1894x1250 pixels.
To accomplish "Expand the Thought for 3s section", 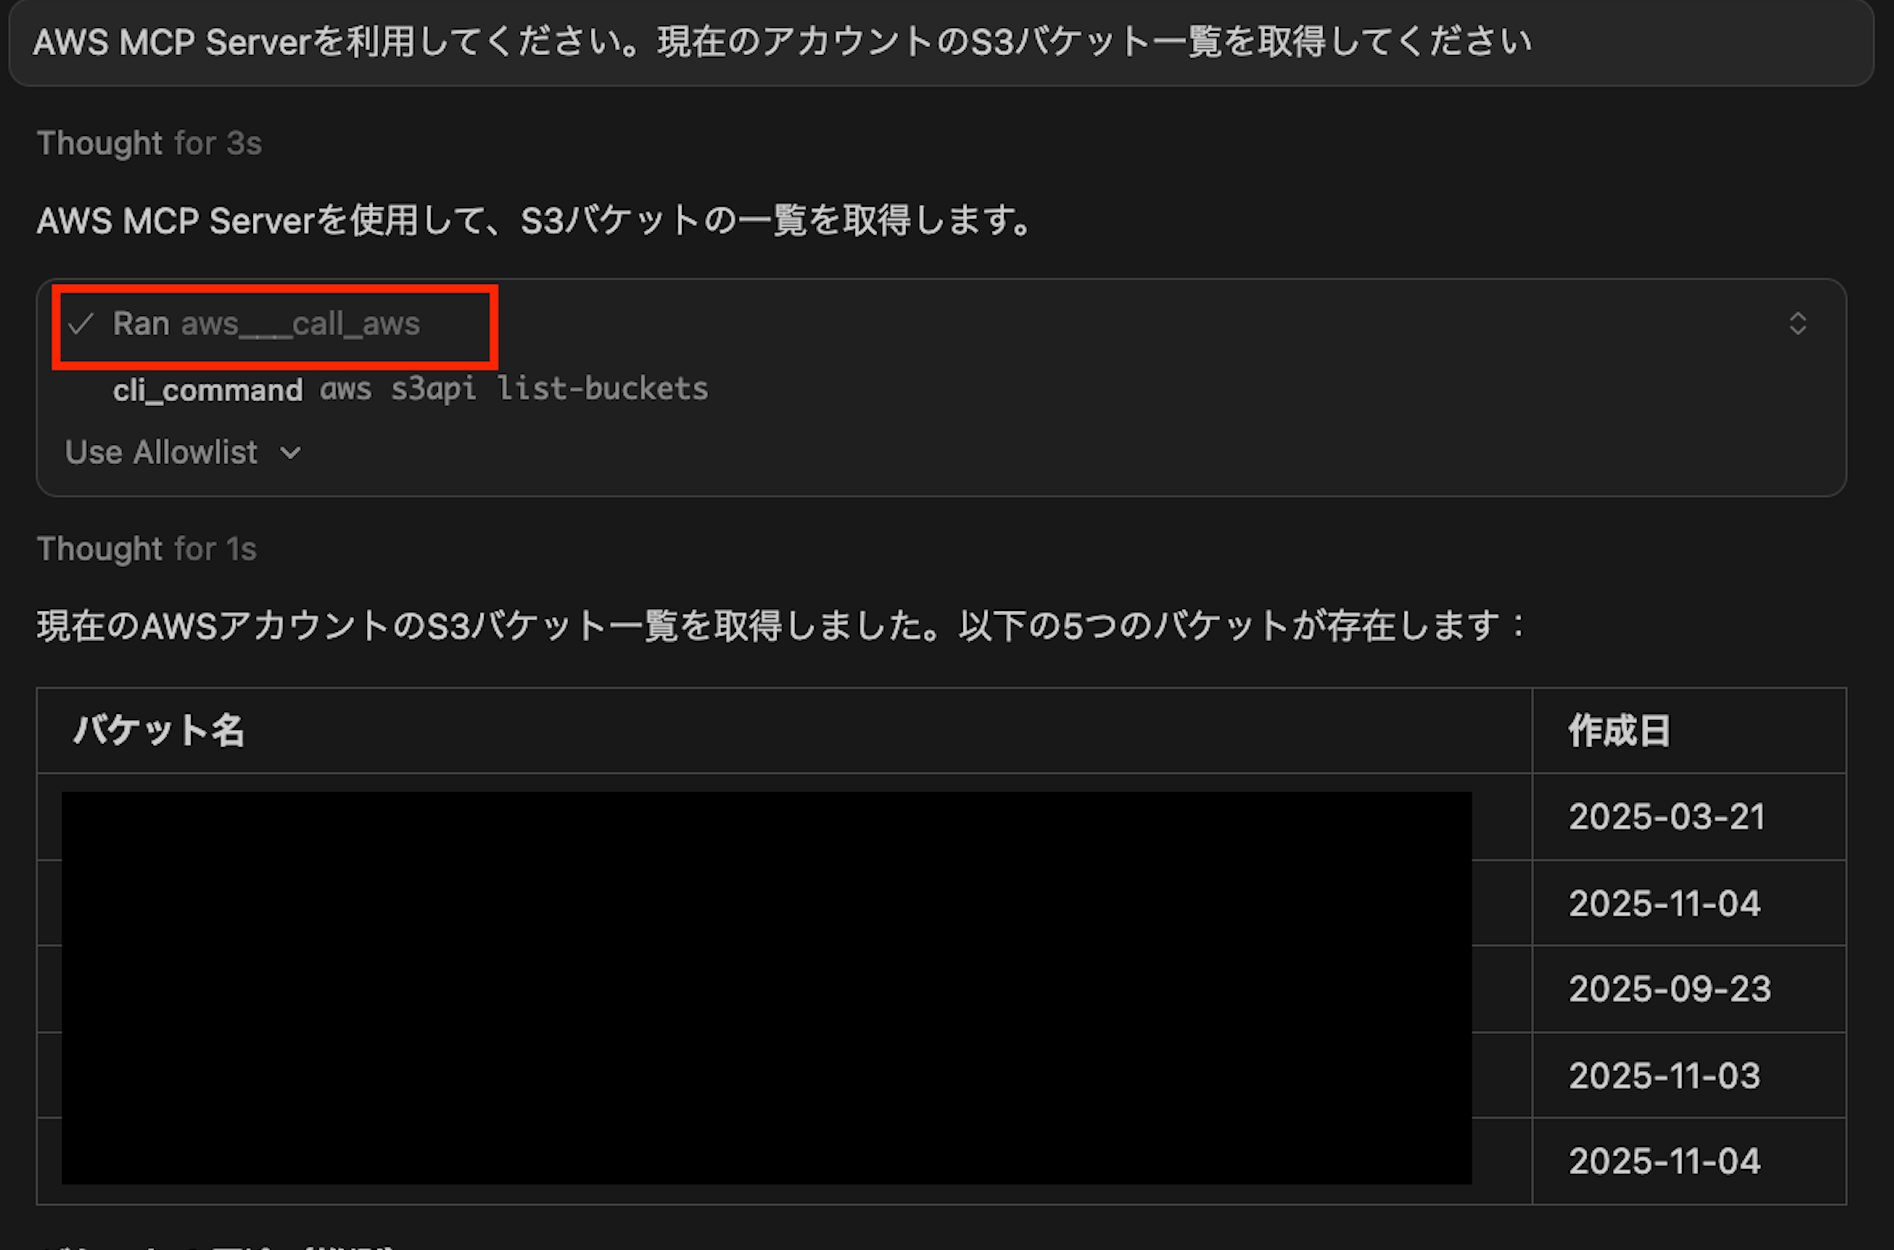I will [x=149, y=142].
